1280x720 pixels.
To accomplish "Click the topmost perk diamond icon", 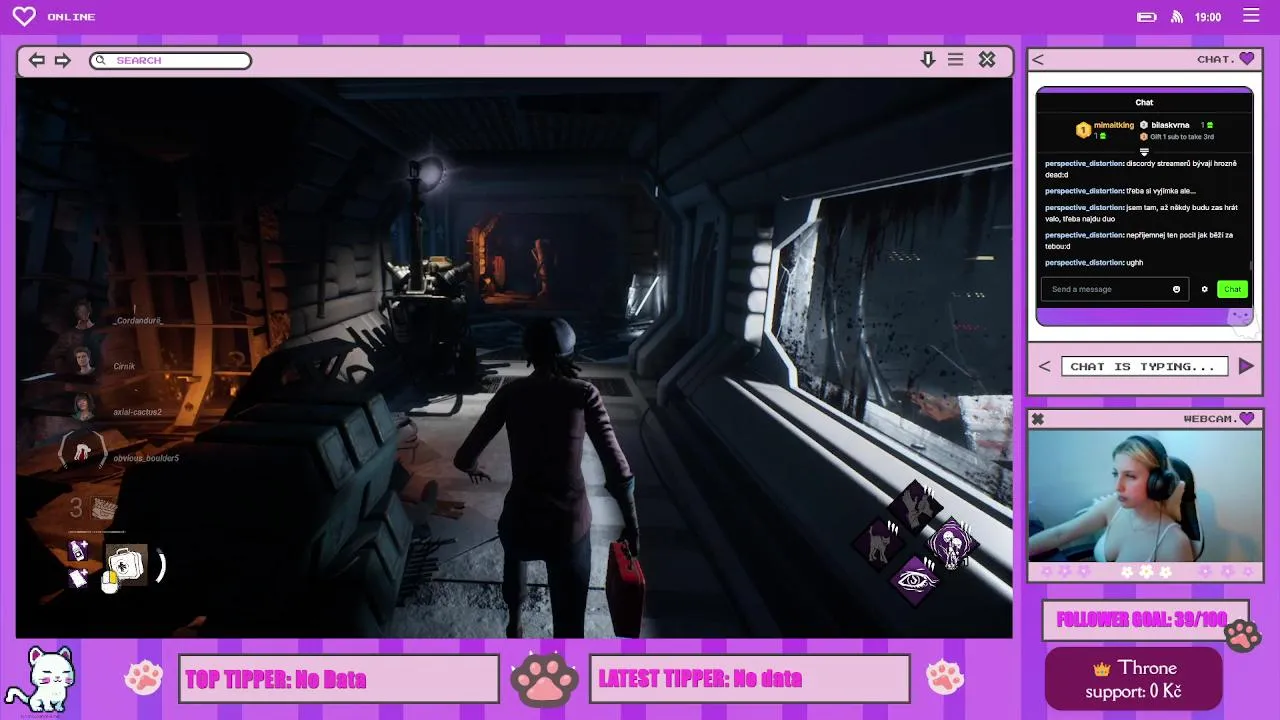I will click(x=915, y=508).
